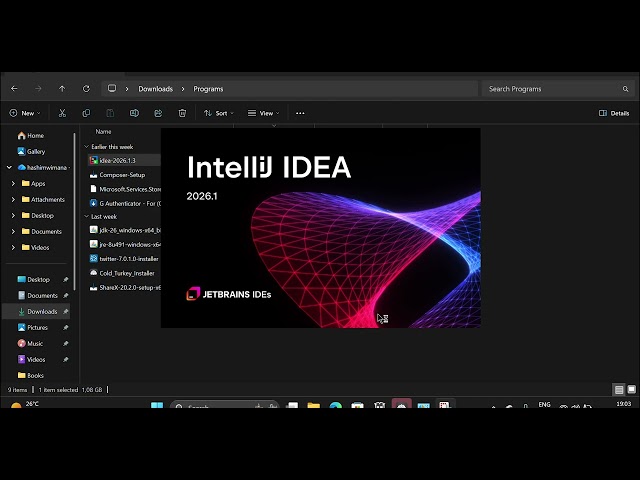The image size is (640, 480).
Task: Unpin Desktop from quick access
Action: pyautogui.click(x=65, y=280)
